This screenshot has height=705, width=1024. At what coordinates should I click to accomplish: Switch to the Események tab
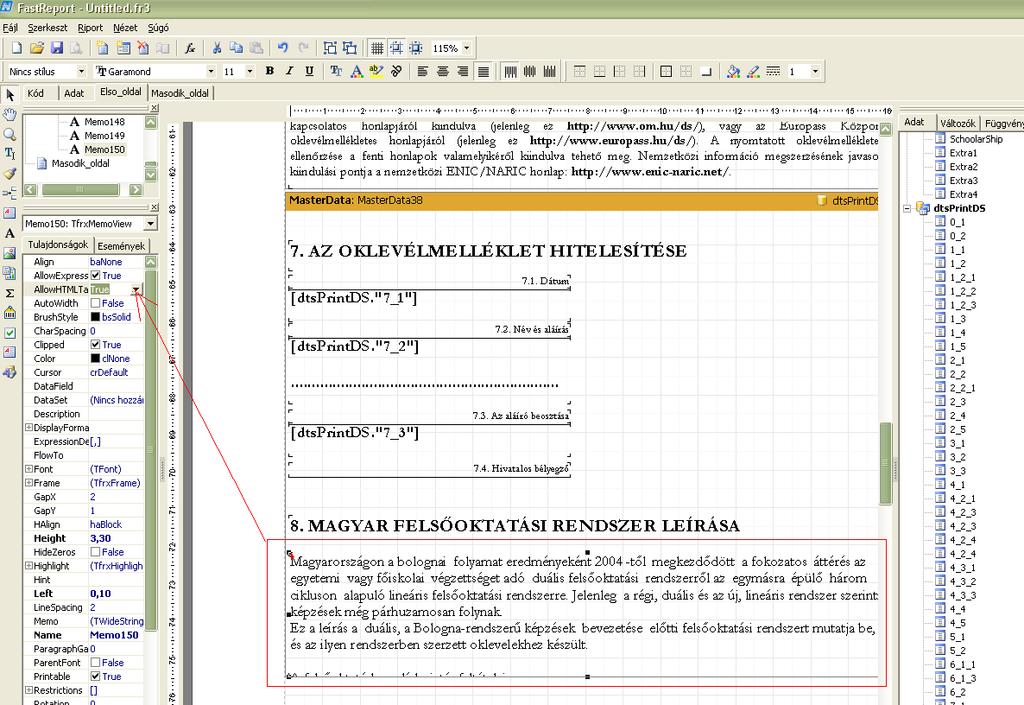point(121,246)
